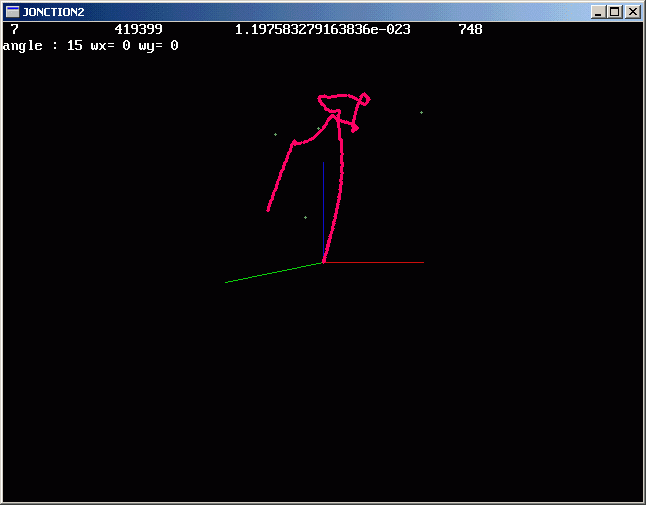Click the number 748 in the top row
This screenshot has height=505, width=646.
point(470,30)
